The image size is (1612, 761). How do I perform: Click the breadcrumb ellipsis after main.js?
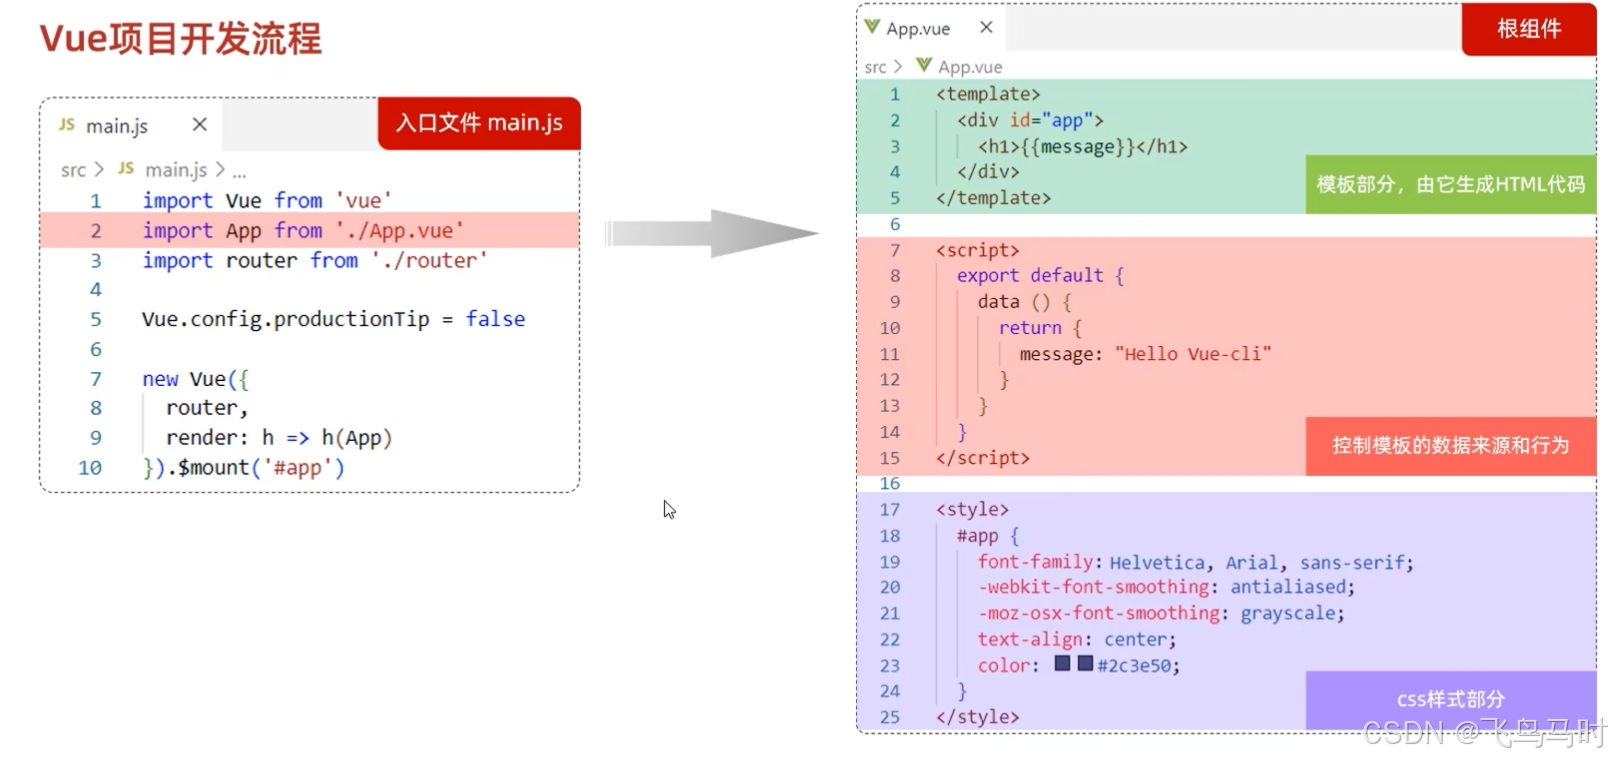[239, 172]
